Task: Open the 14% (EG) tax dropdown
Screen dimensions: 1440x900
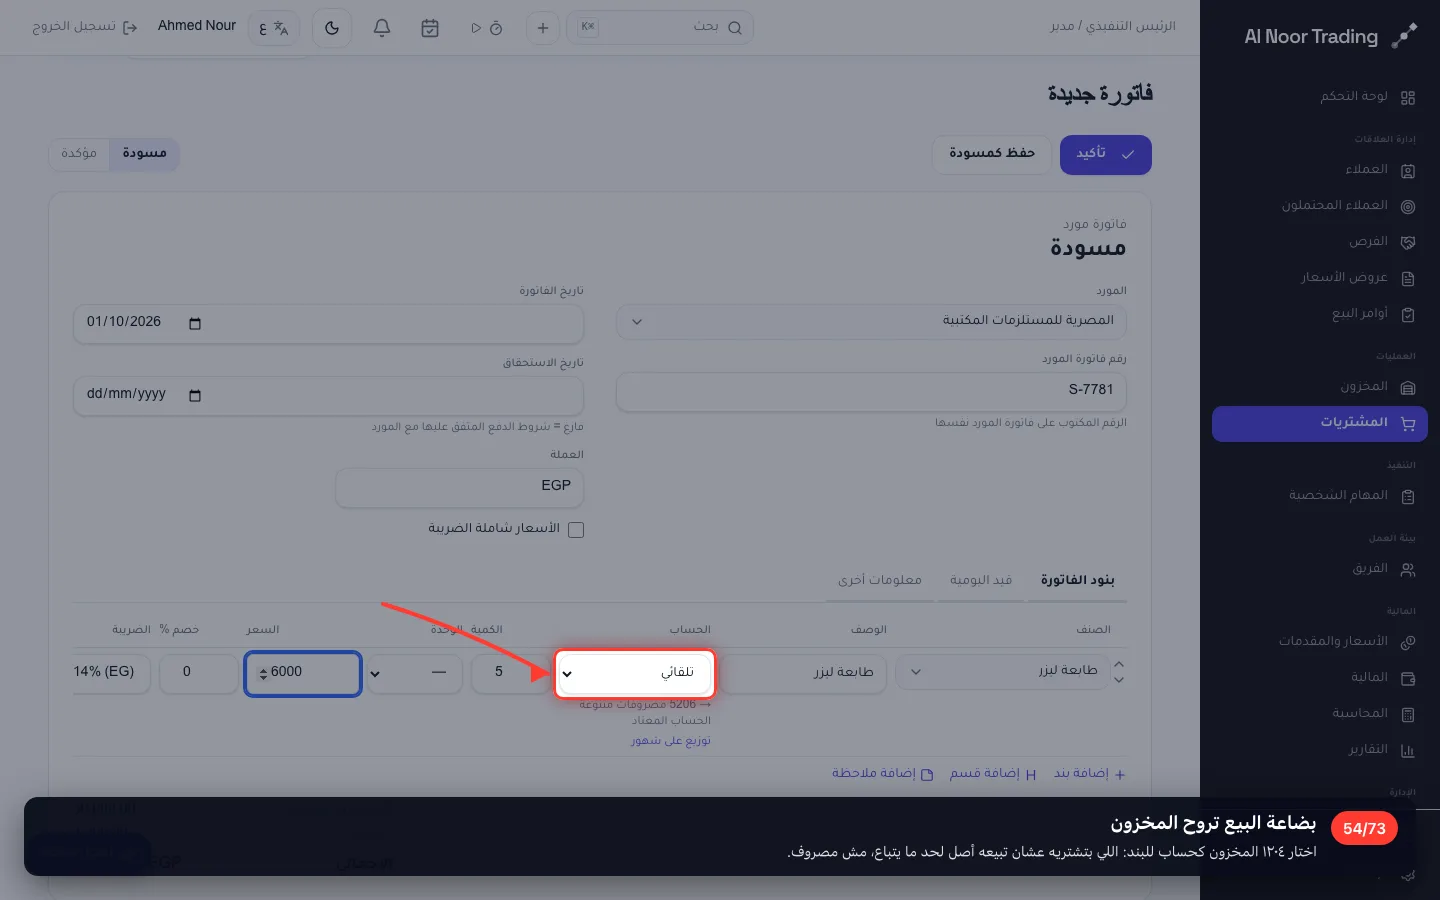Action: tap(111, 673)
